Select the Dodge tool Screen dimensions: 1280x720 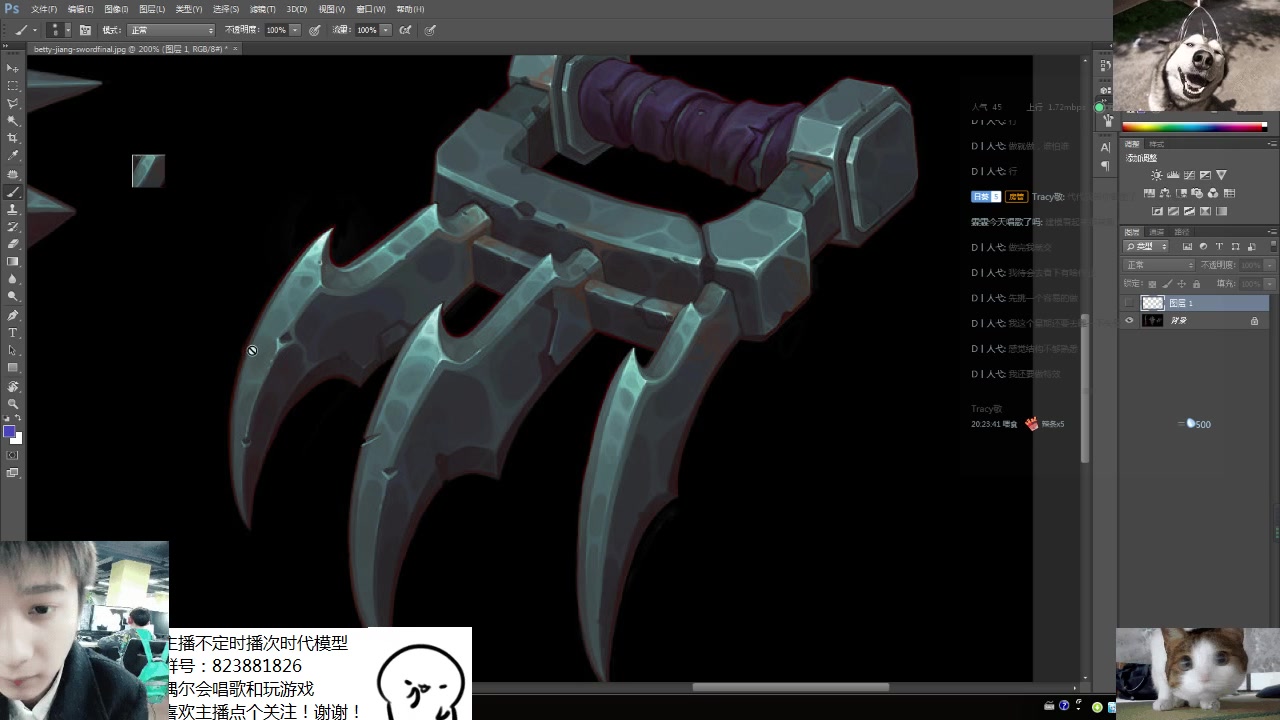pos(13,297)
